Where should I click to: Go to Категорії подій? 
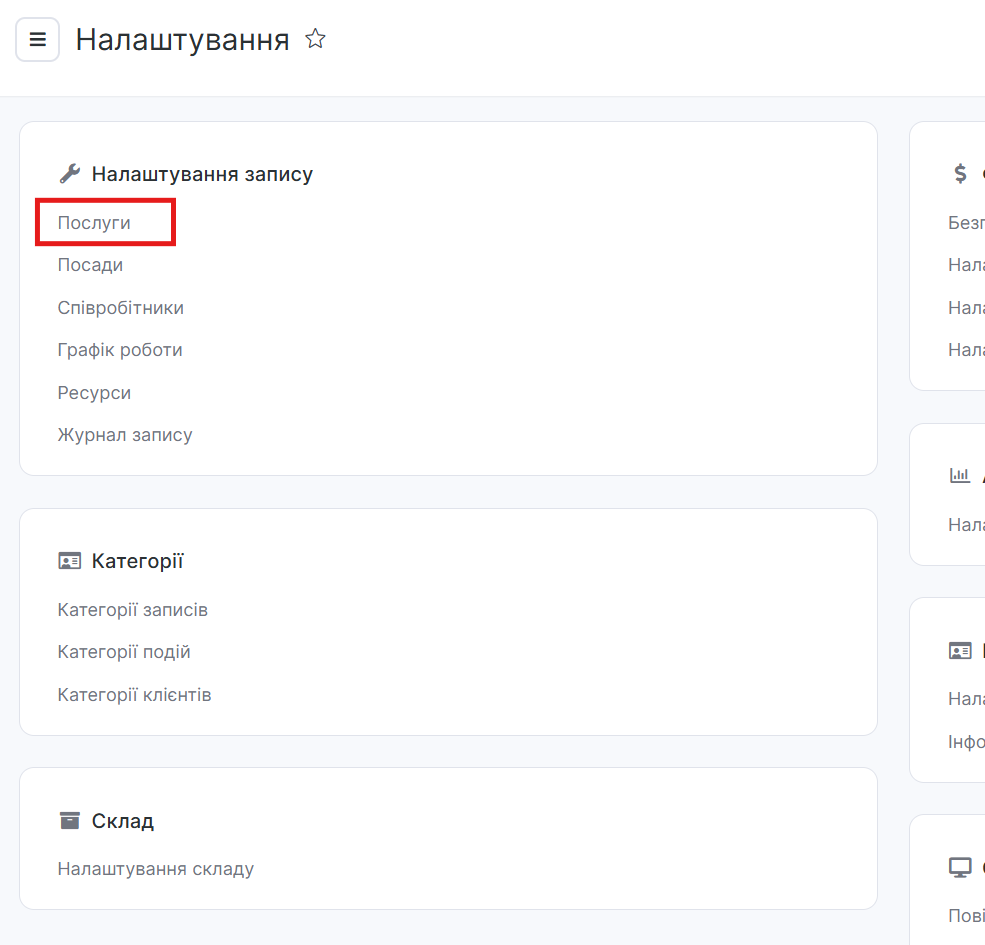pyautogui.click(x=124, y=652)
